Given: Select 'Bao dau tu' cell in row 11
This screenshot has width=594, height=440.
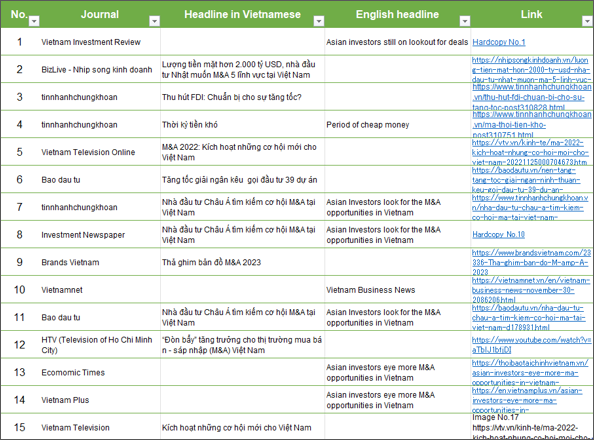Looking at the screenshot, I should tap(100, 318).
